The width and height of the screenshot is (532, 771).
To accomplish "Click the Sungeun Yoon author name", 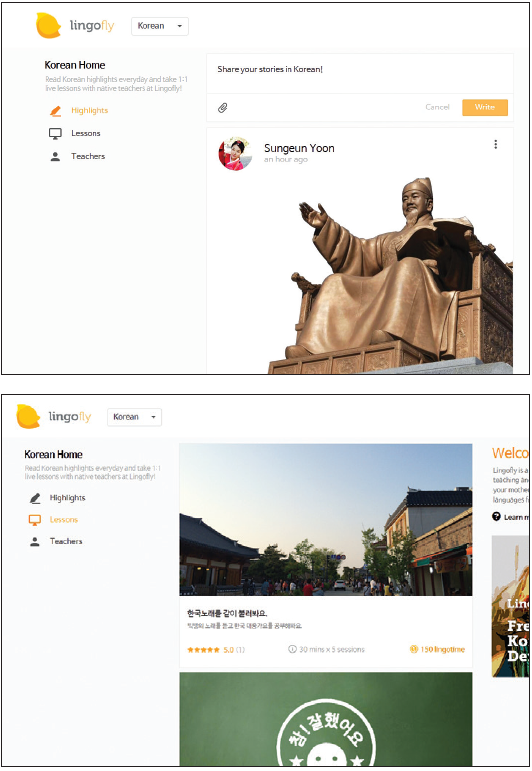I will coord(299,148).
